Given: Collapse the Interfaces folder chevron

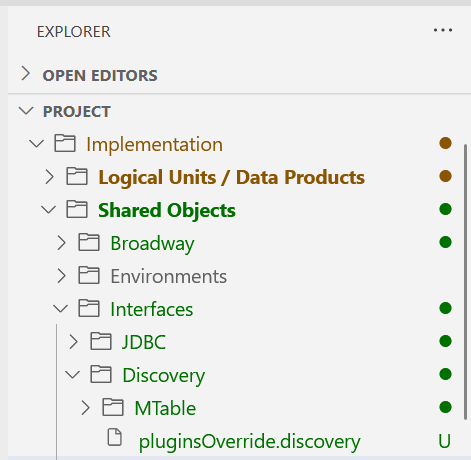Looking at the screenshot, I should tap(61, 309).
